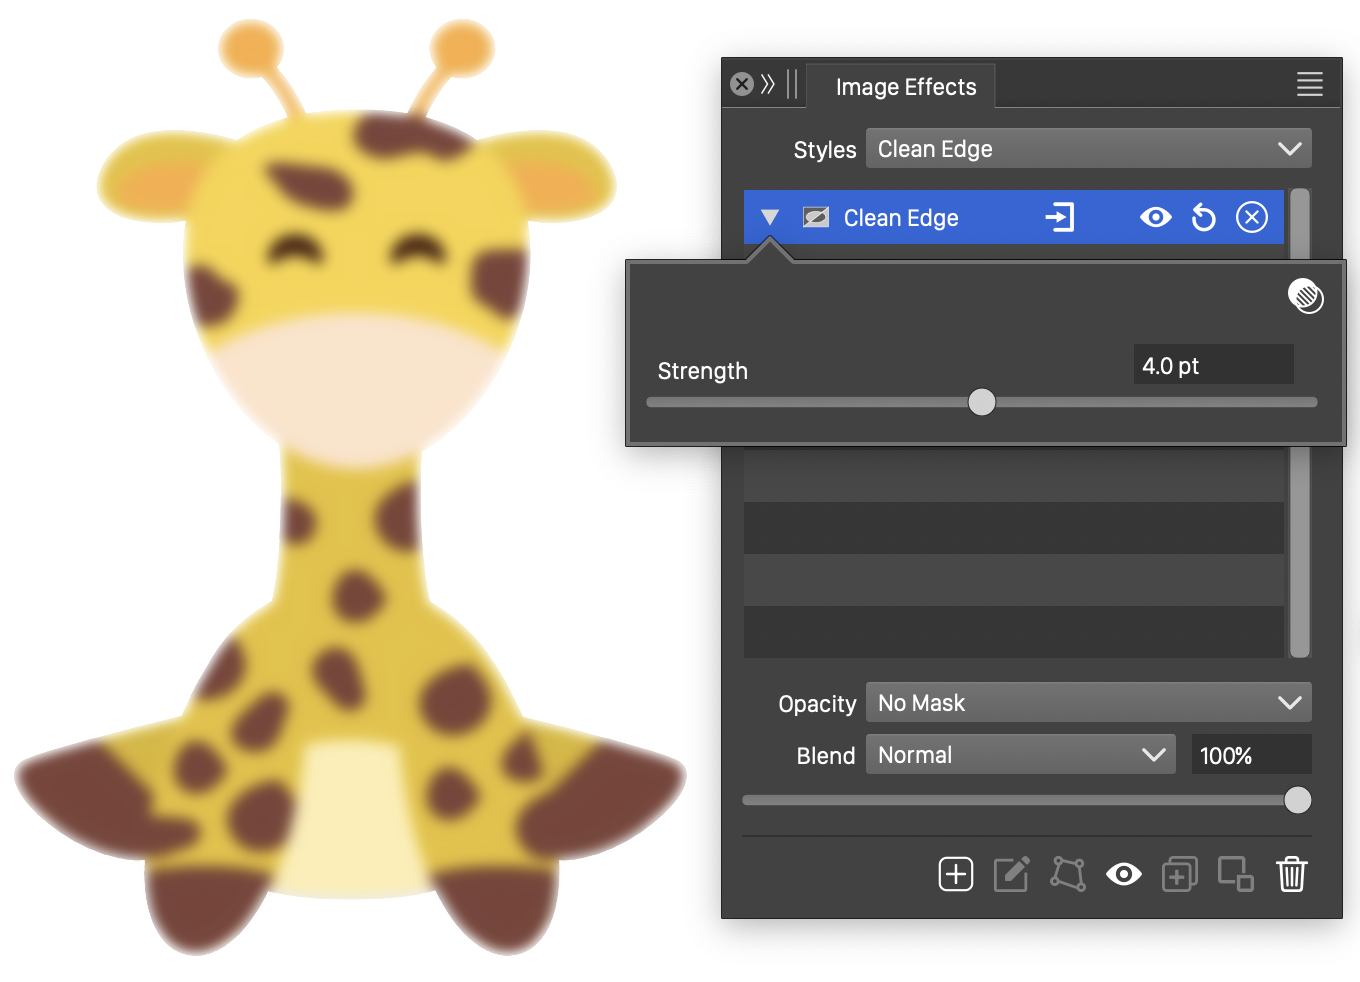Open the Blend mode dropdown
Image resolution: width=1360 pixels, height=982 pixels.
(1020, 755)
